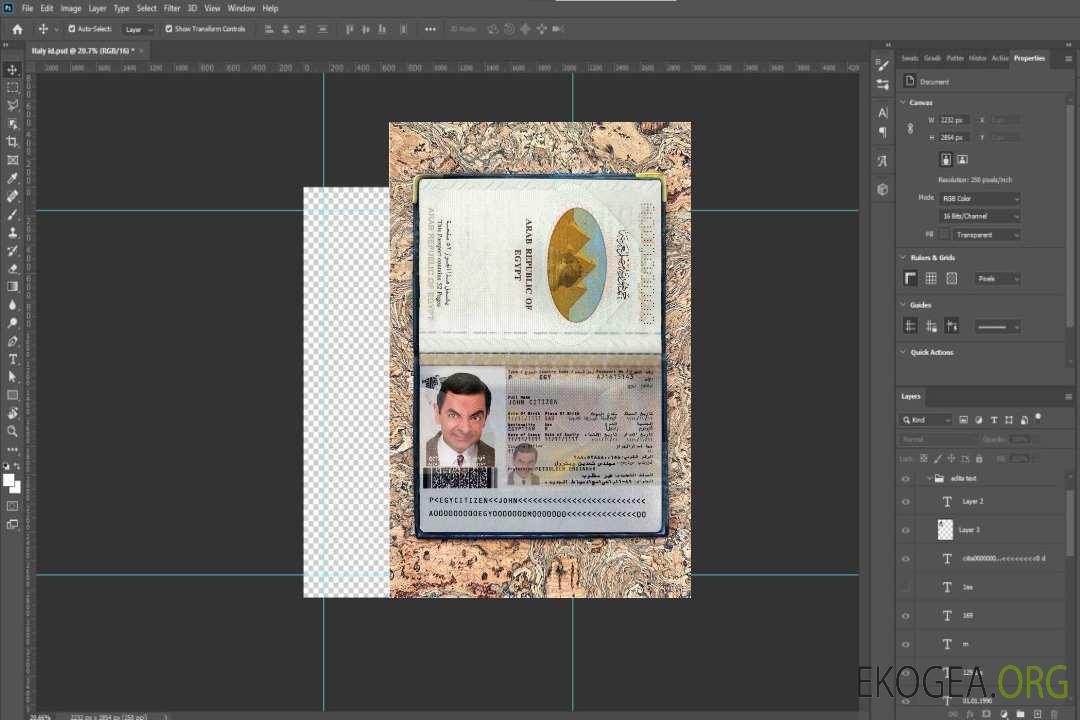Open the Layers Kind filter dropdown
This screenshot has height=720, width=1080.
click(x=926, y=420)
